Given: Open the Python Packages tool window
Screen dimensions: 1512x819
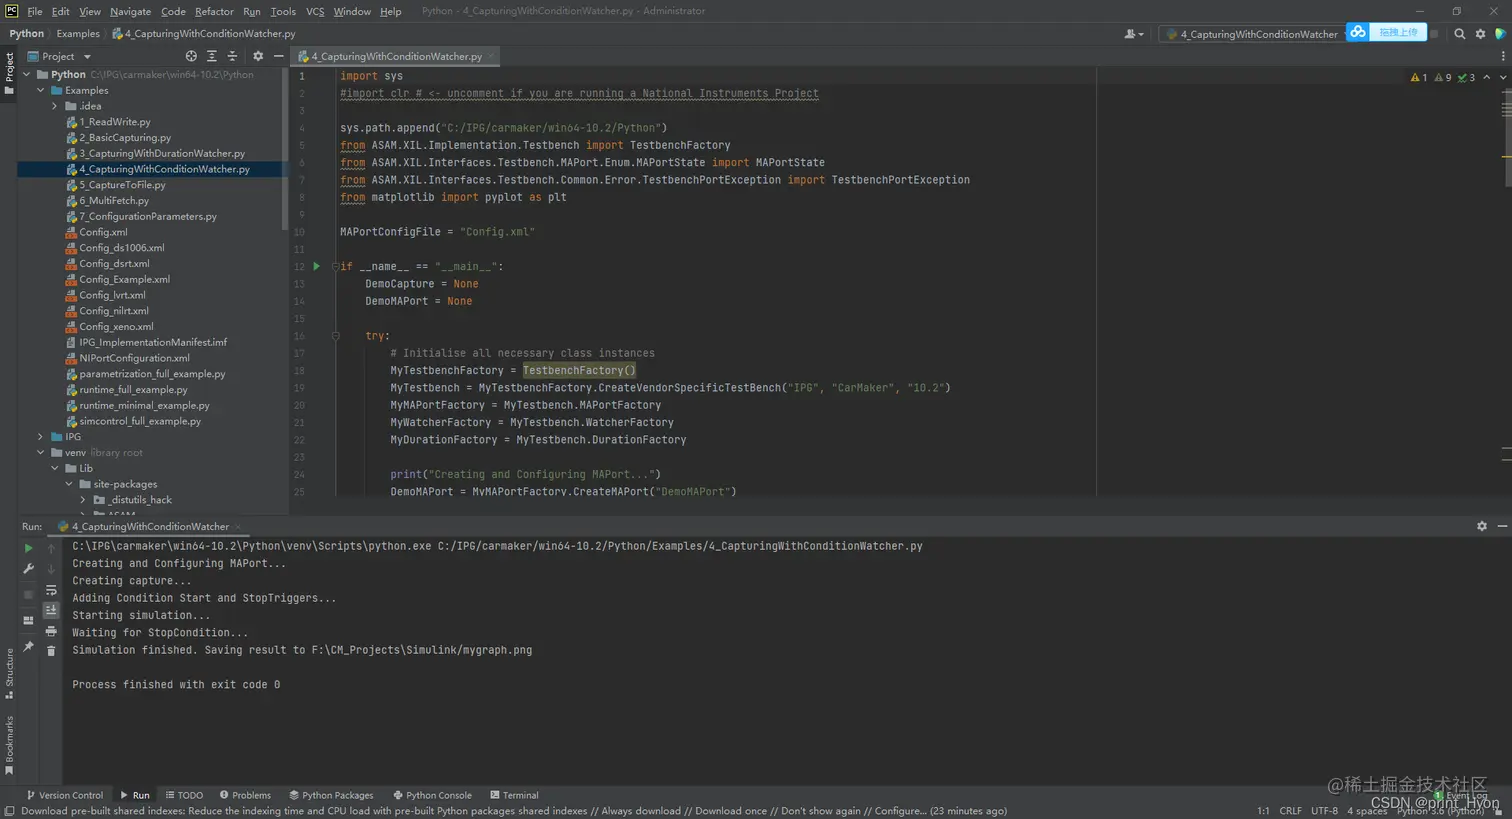Looking at the screenshot, I should tap(331, 795).
